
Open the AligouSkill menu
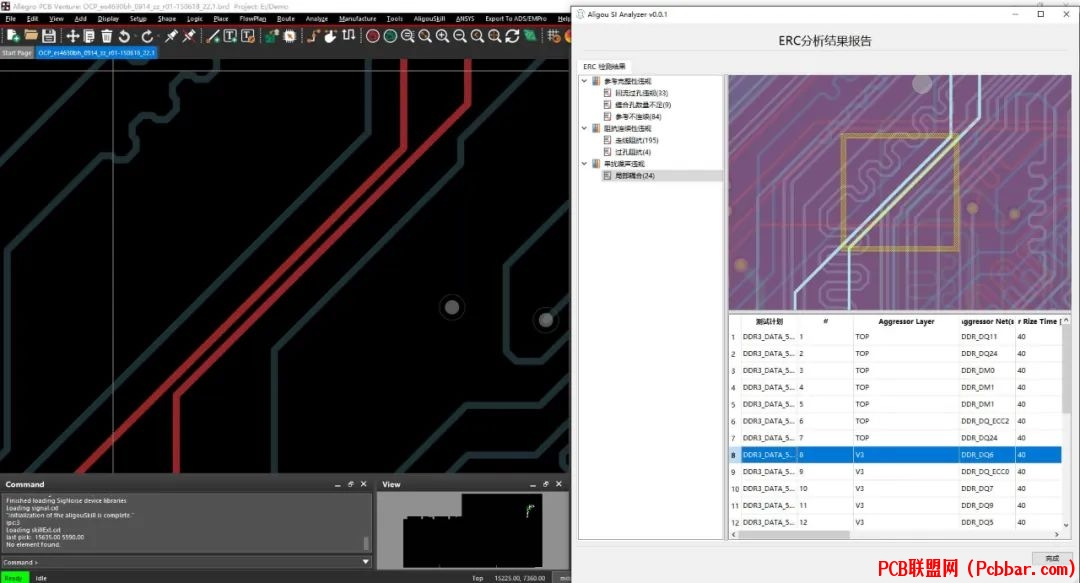pyautogui.click(x=429, y=19)
